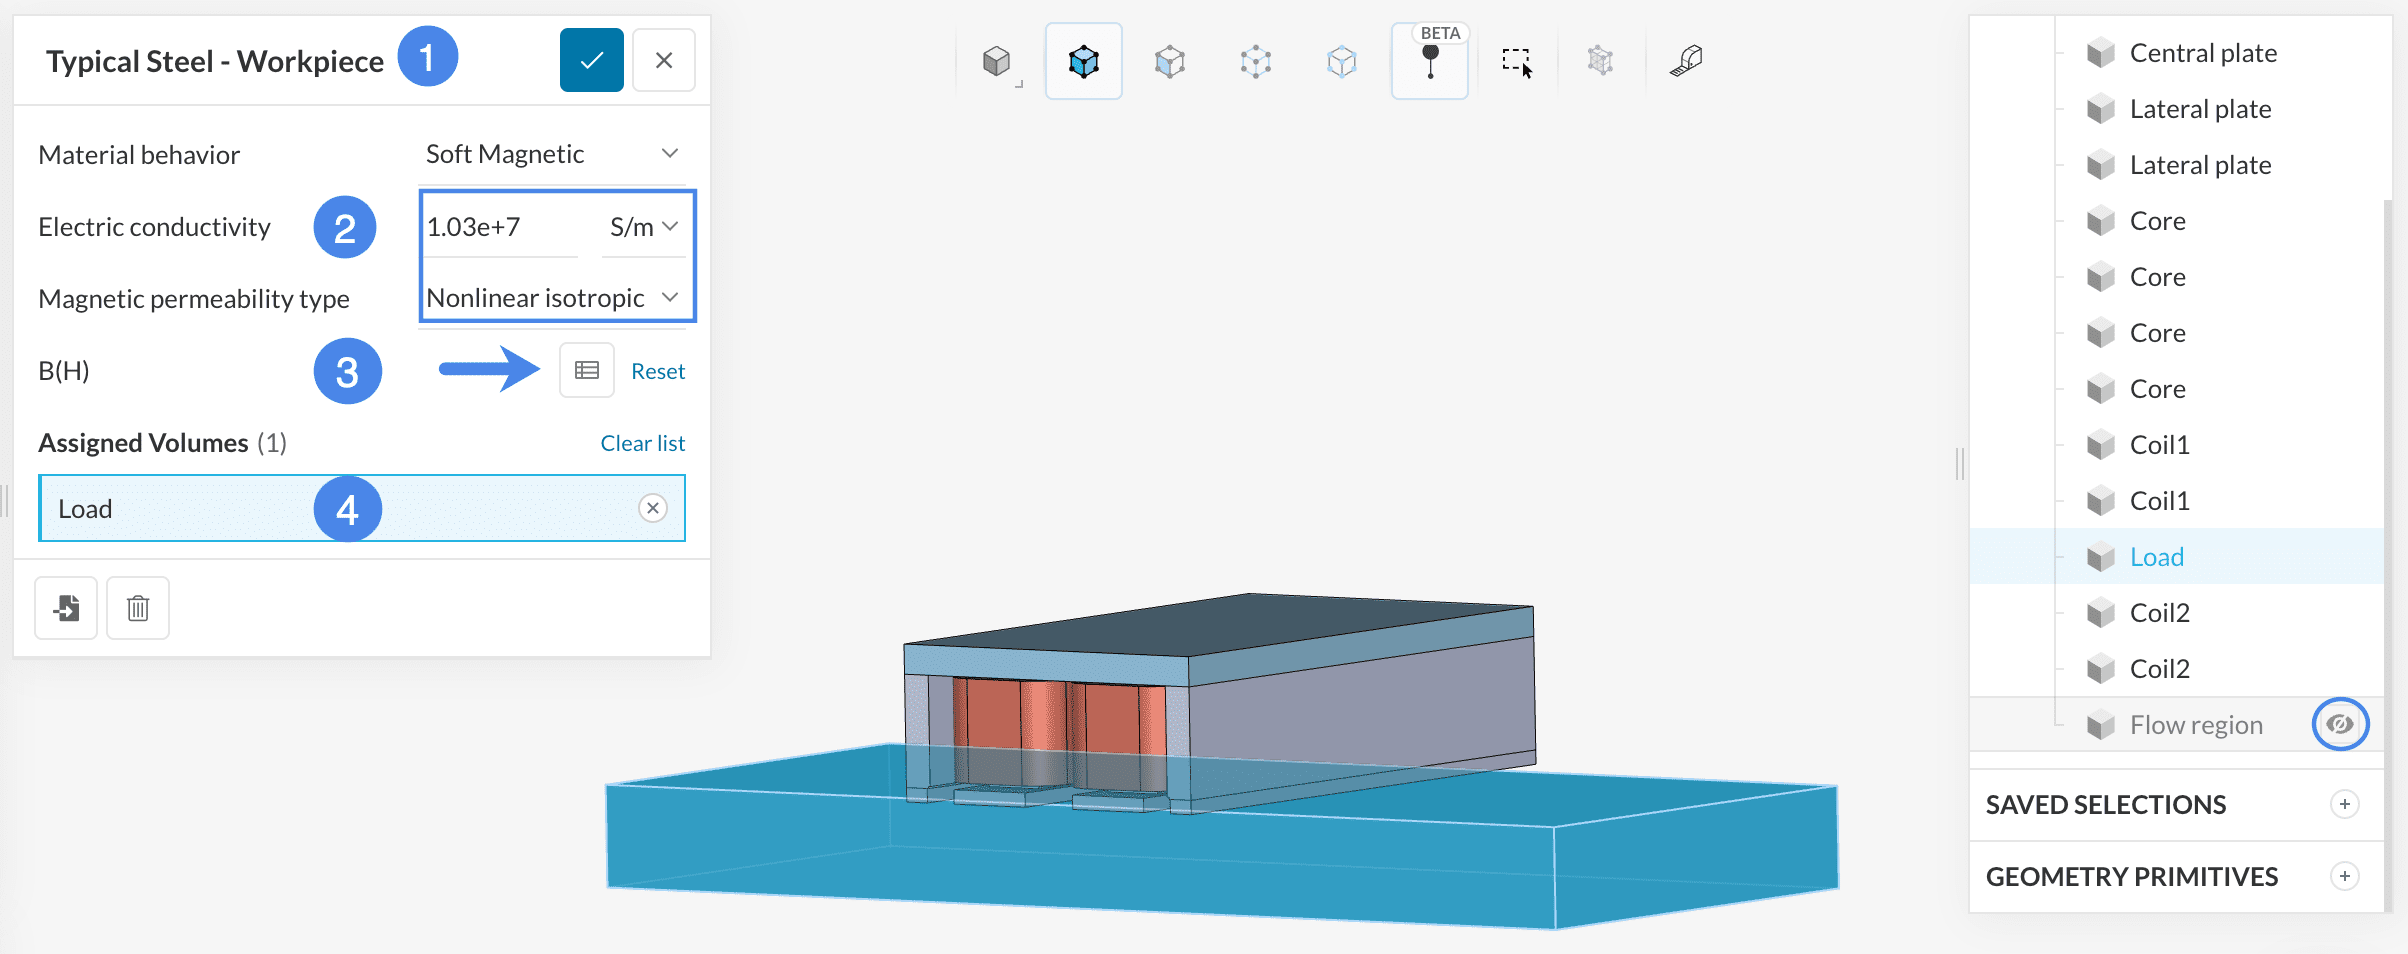This screenshot has width=2408, height=954.
Task: Expand the Saved Selections section
Action: 2344,804
